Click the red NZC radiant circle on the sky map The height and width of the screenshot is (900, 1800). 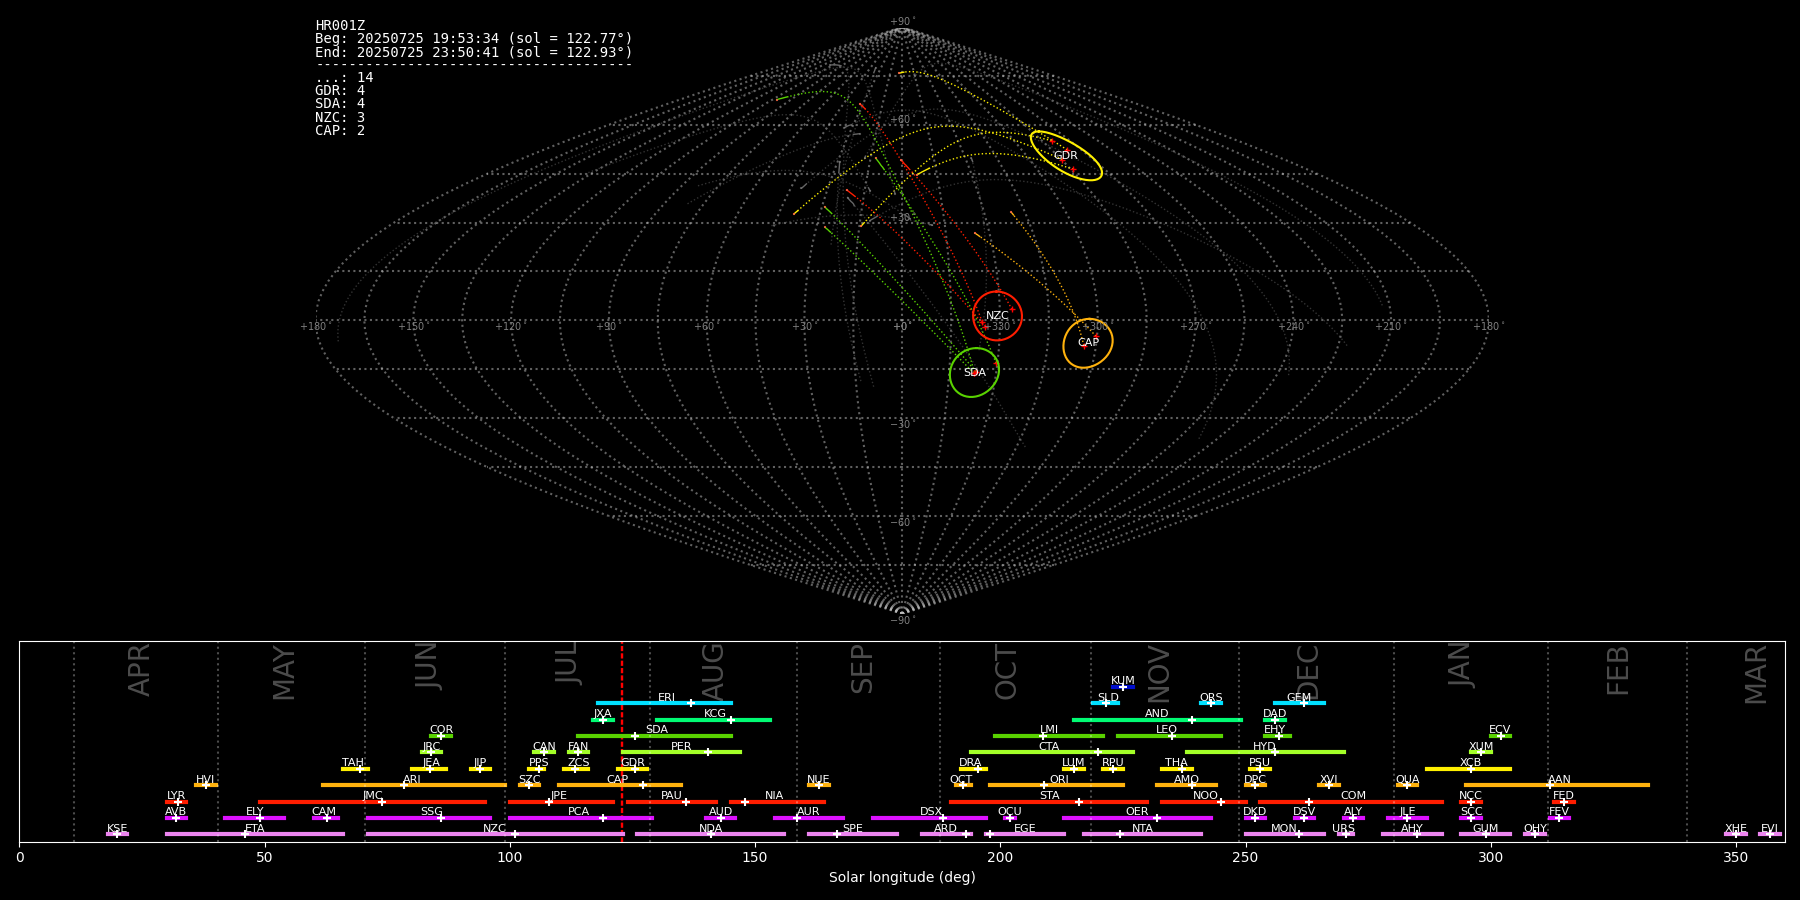997,316
